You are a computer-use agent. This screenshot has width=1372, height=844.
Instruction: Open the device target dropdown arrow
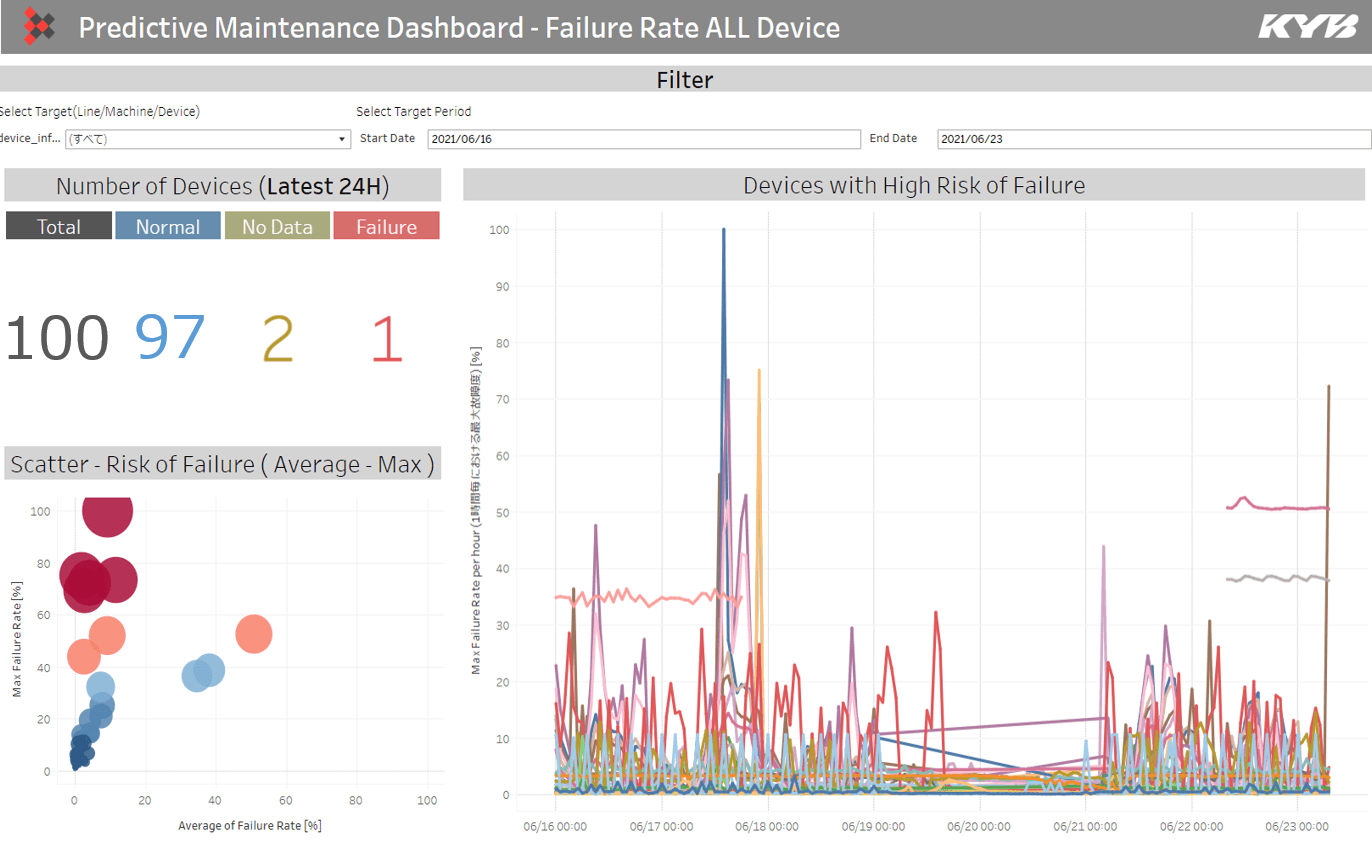tap(342, 139)
